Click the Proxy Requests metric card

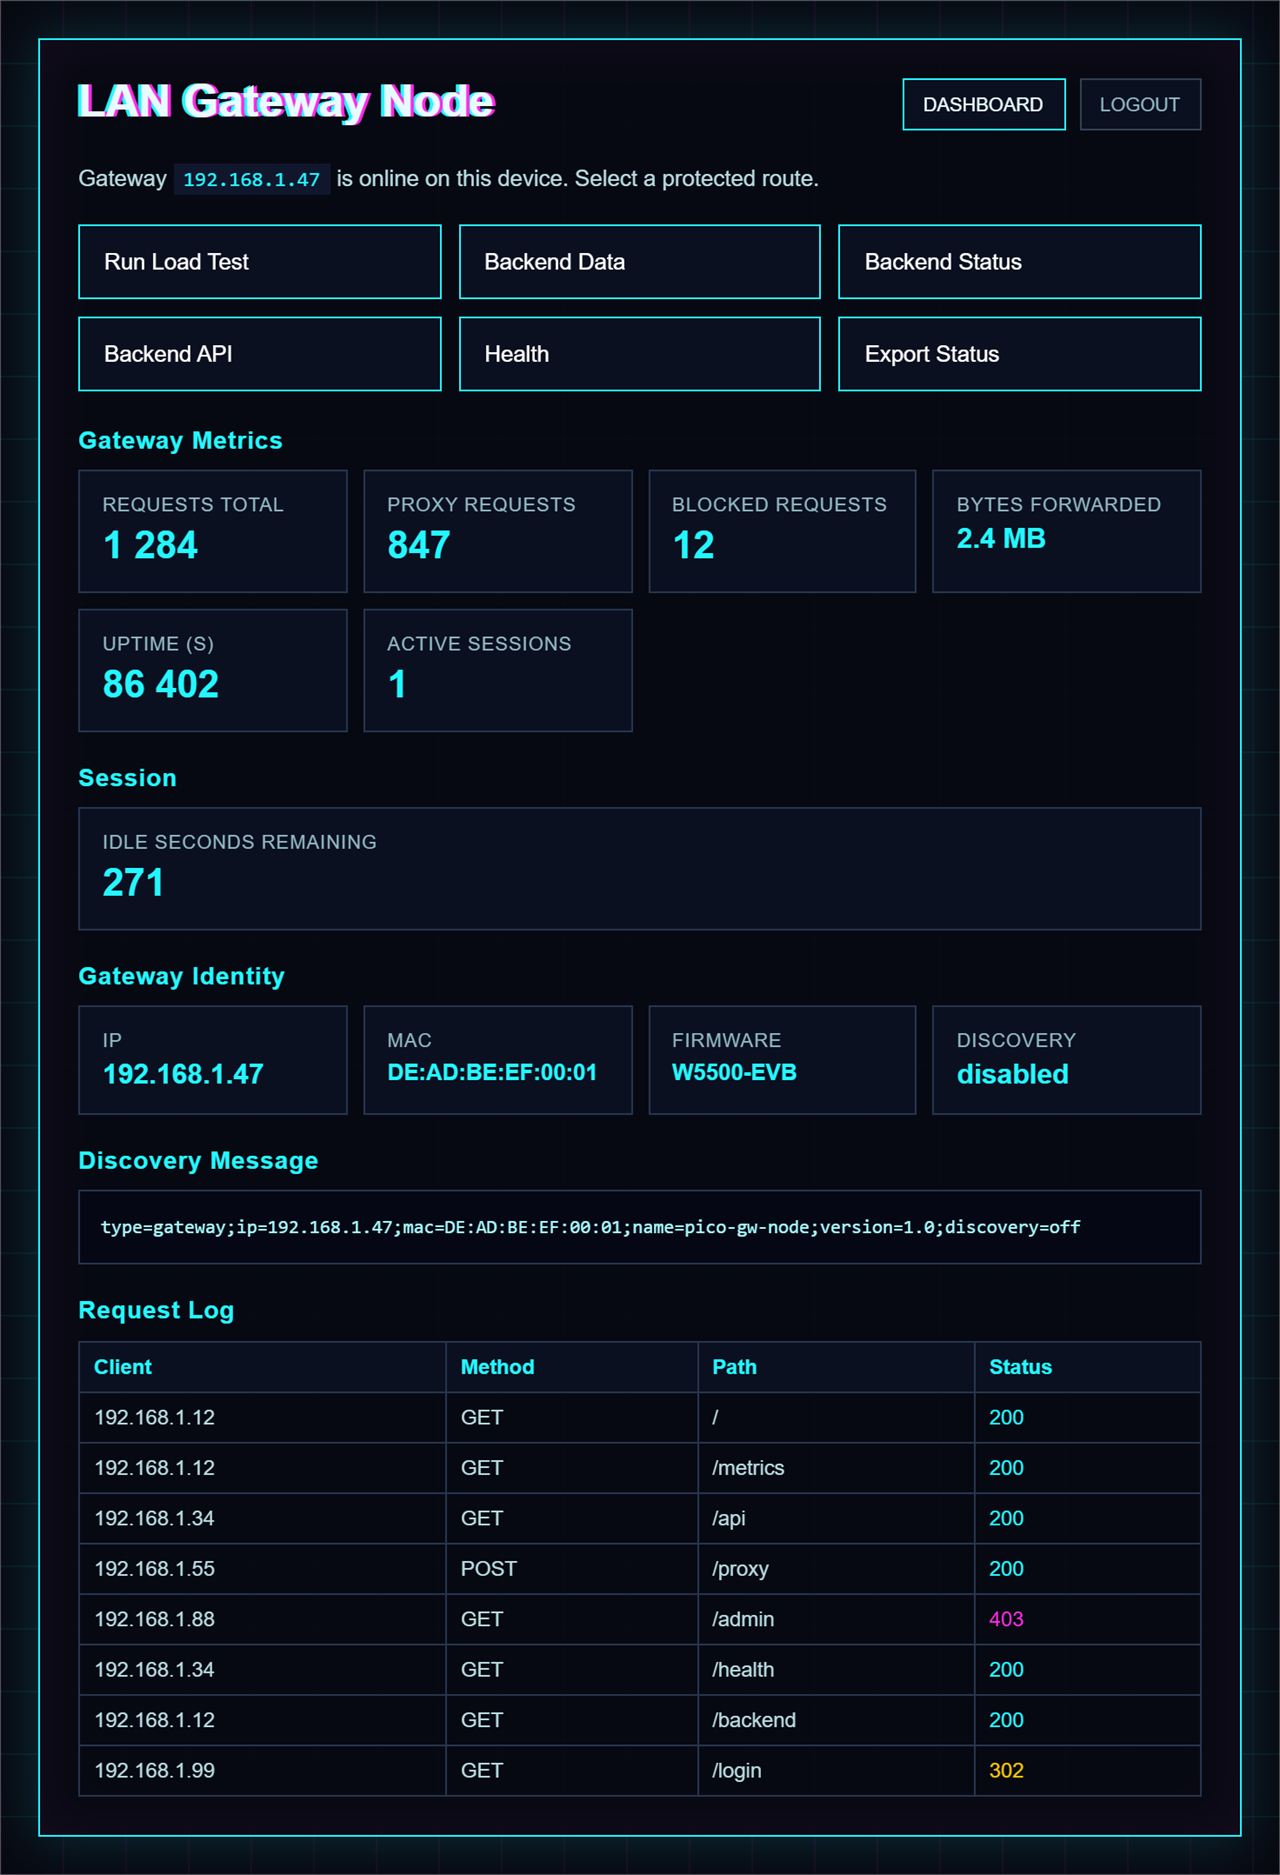(x=498, y=531)
